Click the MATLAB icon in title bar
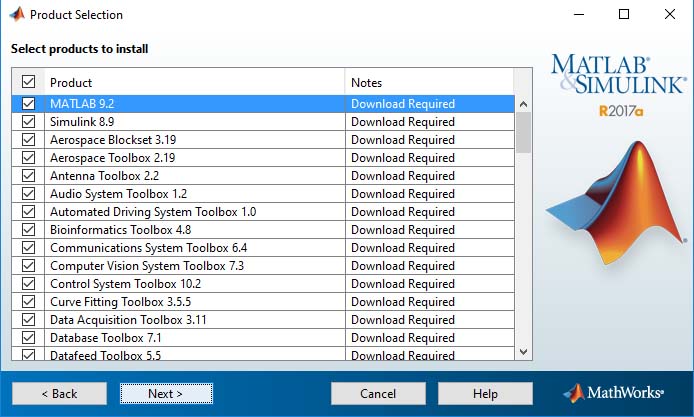This screenshot has width=694, height=417. [17, 14]
